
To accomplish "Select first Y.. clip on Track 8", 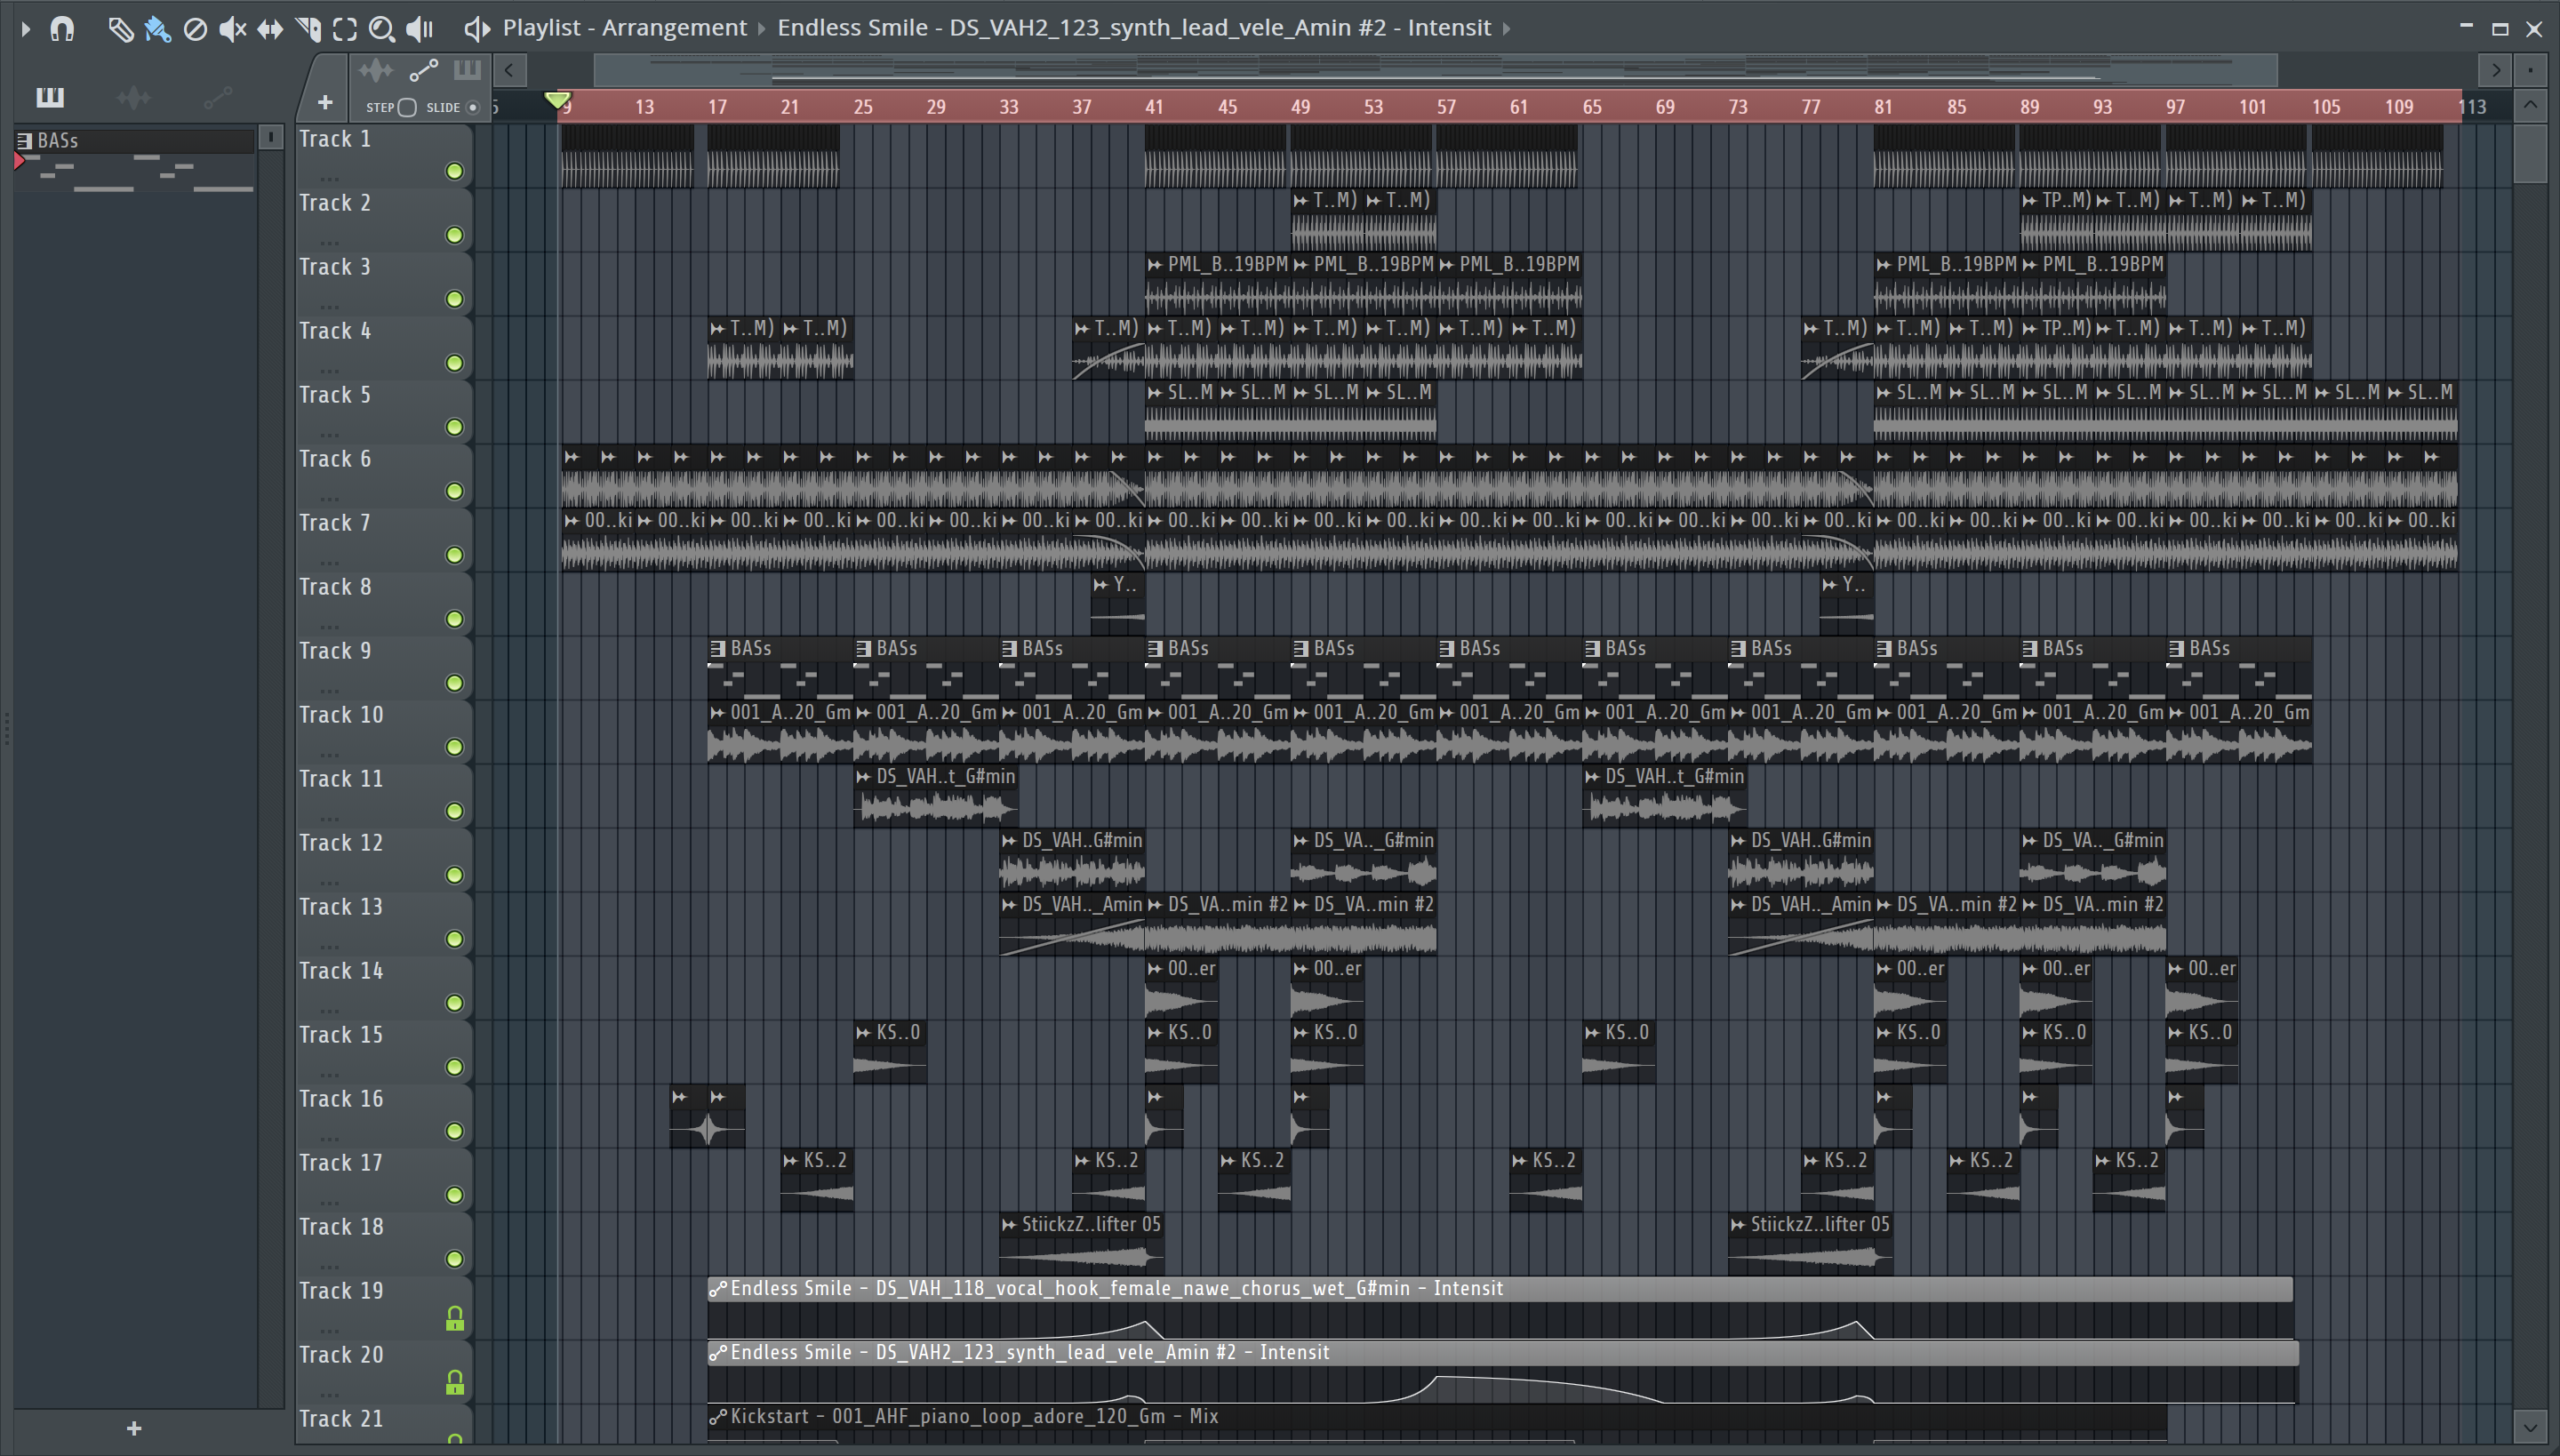I will (1118, 604).
